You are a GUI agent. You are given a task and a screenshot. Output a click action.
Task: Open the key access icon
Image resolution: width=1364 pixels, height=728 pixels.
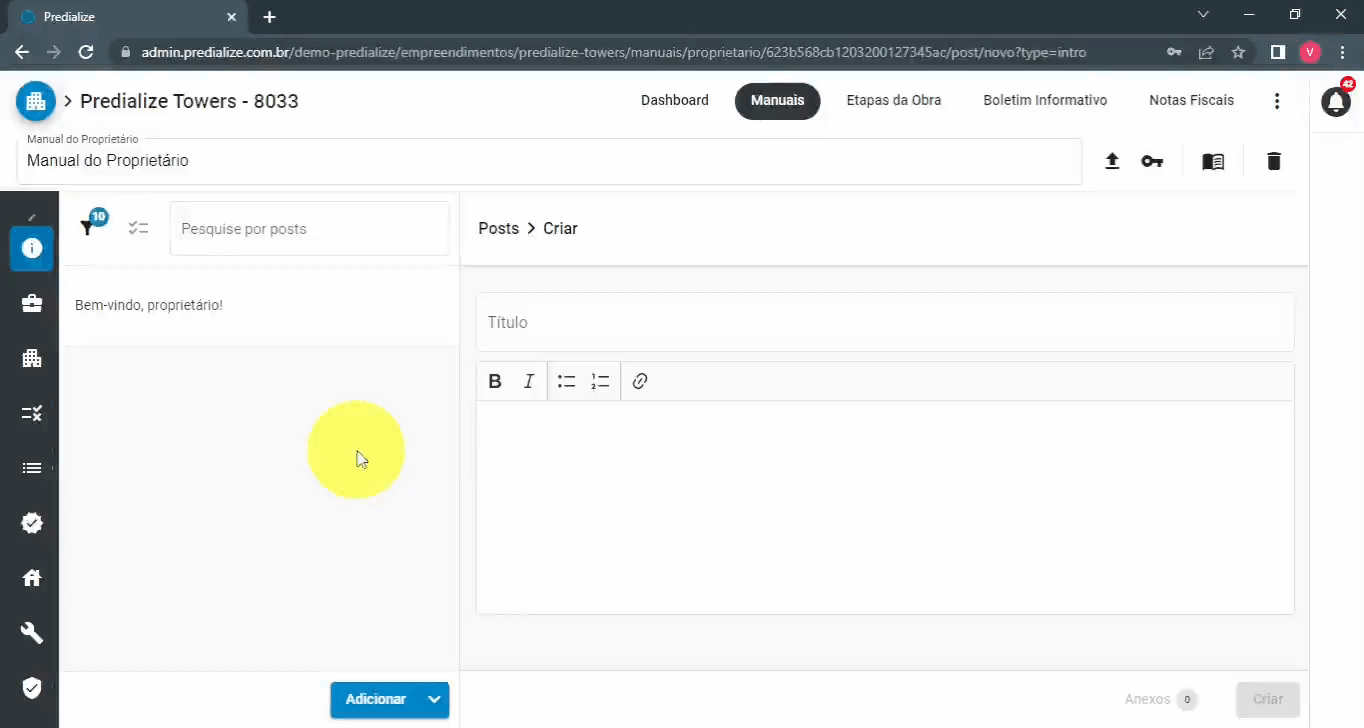click(1152, 161)
